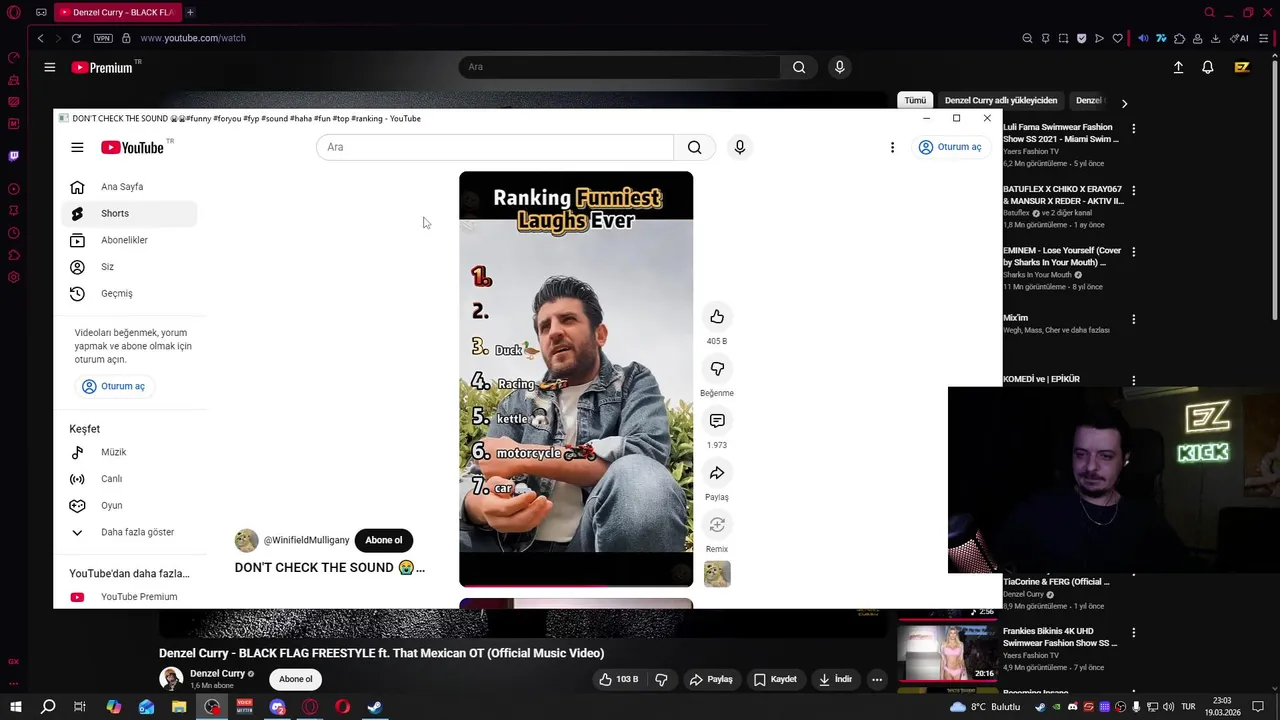Open the guide menu in the Shorts window

77,147
